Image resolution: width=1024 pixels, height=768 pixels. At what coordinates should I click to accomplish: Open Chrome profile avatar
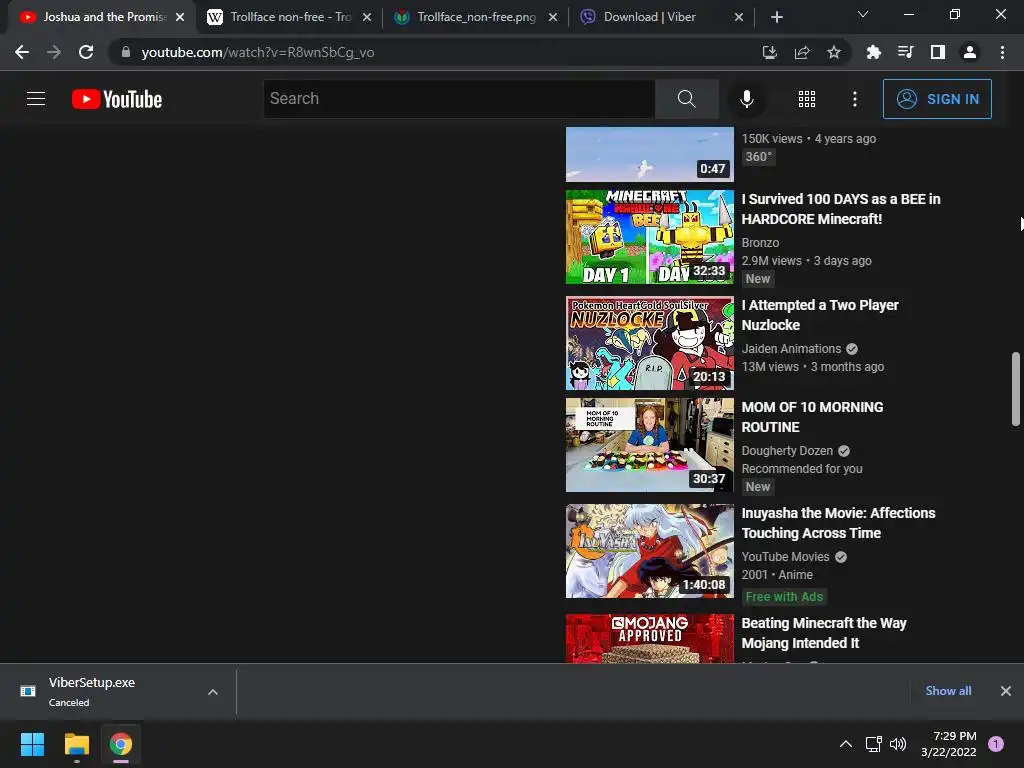[x=970, y=52]
